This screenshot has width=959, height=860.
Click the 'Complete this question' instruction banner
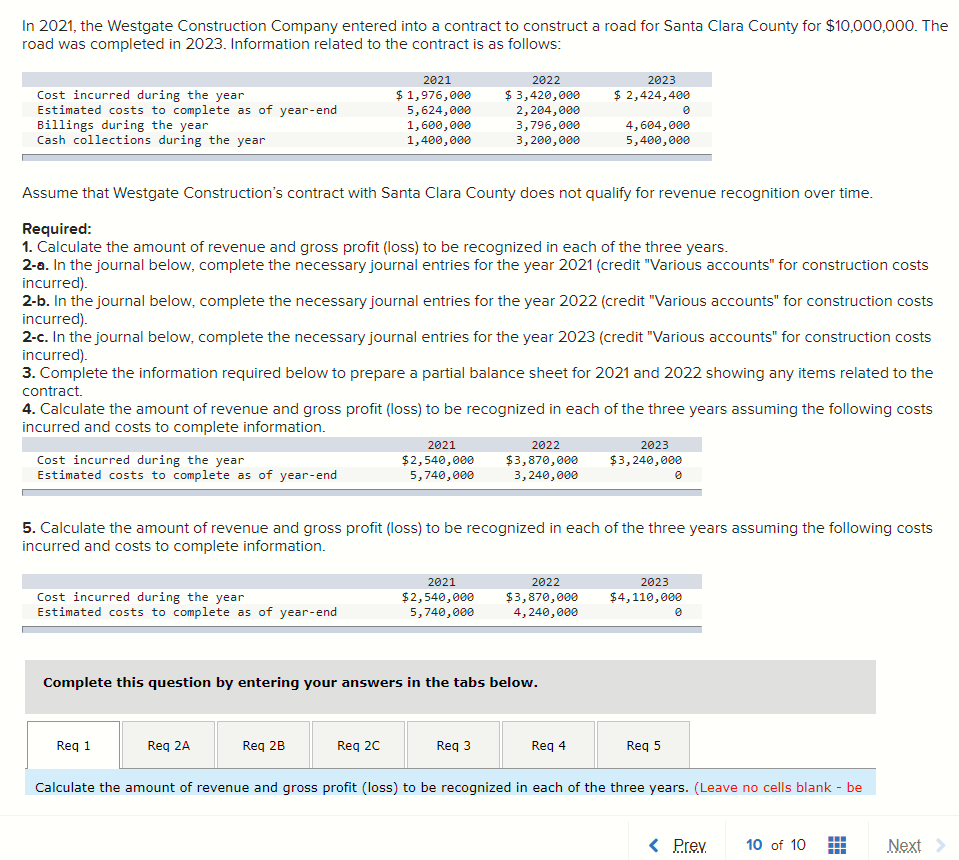click(x=450, y=686)
